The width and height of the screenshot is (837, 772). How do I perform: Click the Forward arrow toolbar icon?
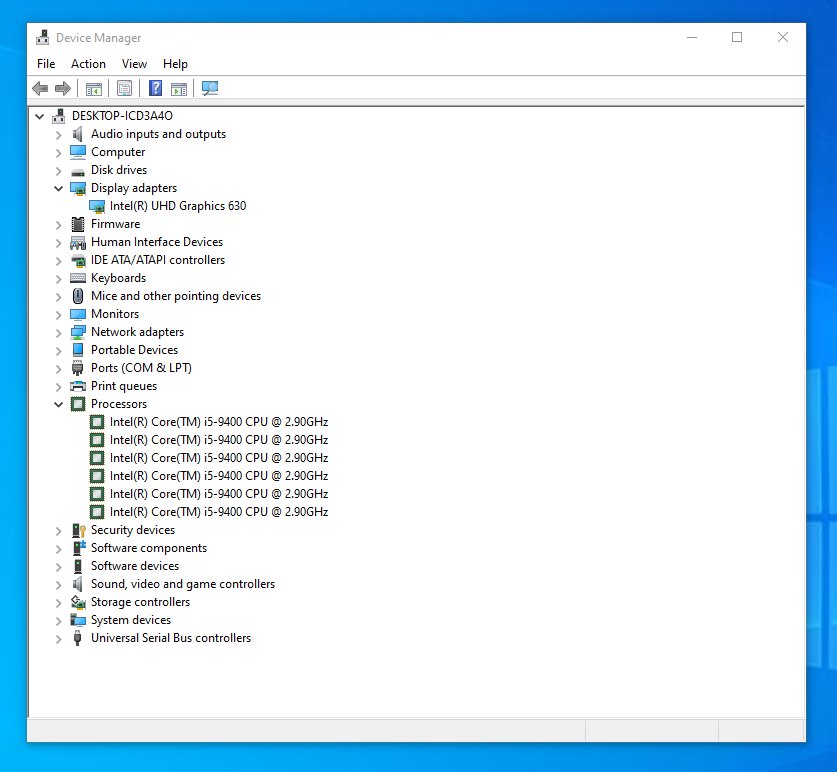click(x=63, y=88)
